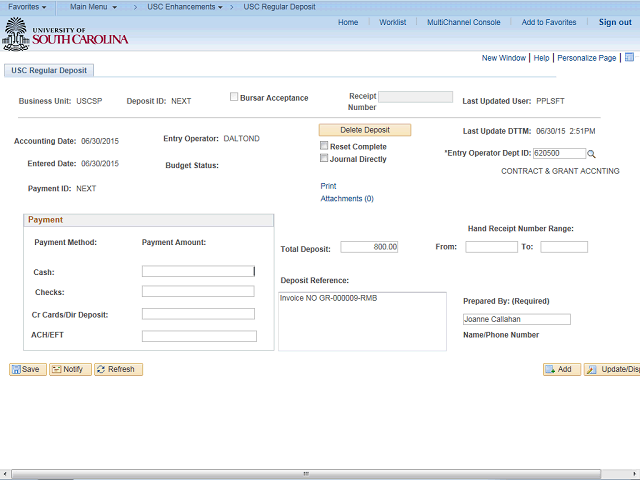Click the Business Unit value USCSP
This screenshot has width=640, height=480.
click(x=89, y=101)
